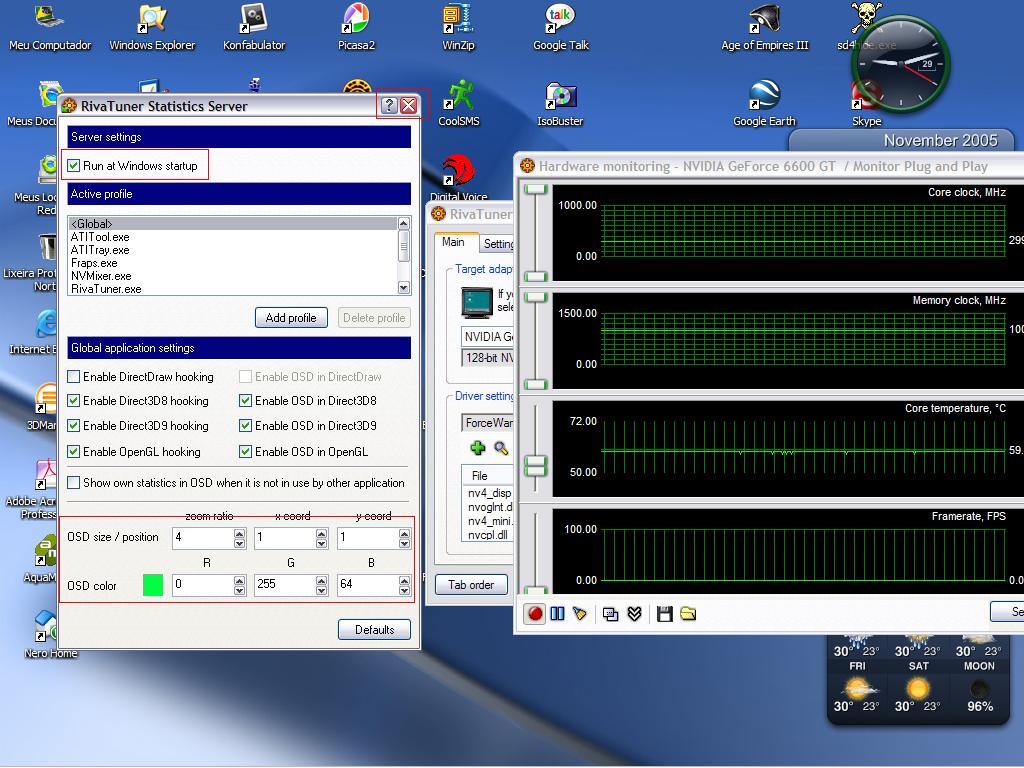Toggle Enable Direct3D9 hooking
Viewport: 1024px width, 768px height.
coord(74,426)
